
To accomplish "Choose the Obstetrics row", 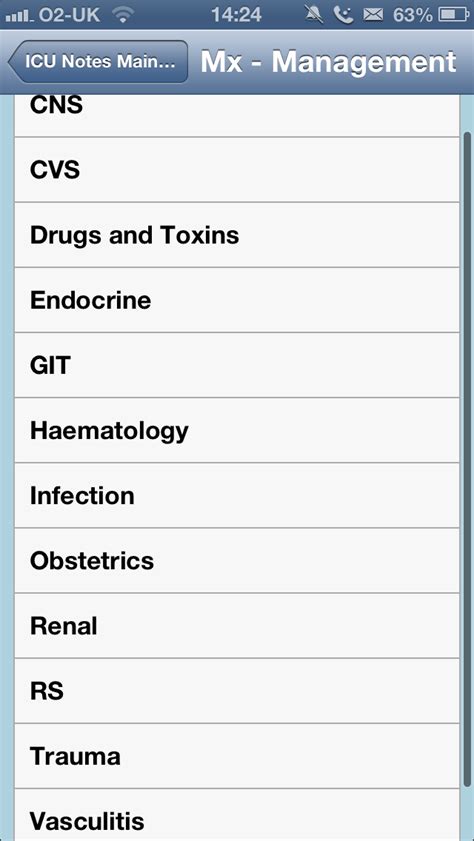I will tap(236, 560).
